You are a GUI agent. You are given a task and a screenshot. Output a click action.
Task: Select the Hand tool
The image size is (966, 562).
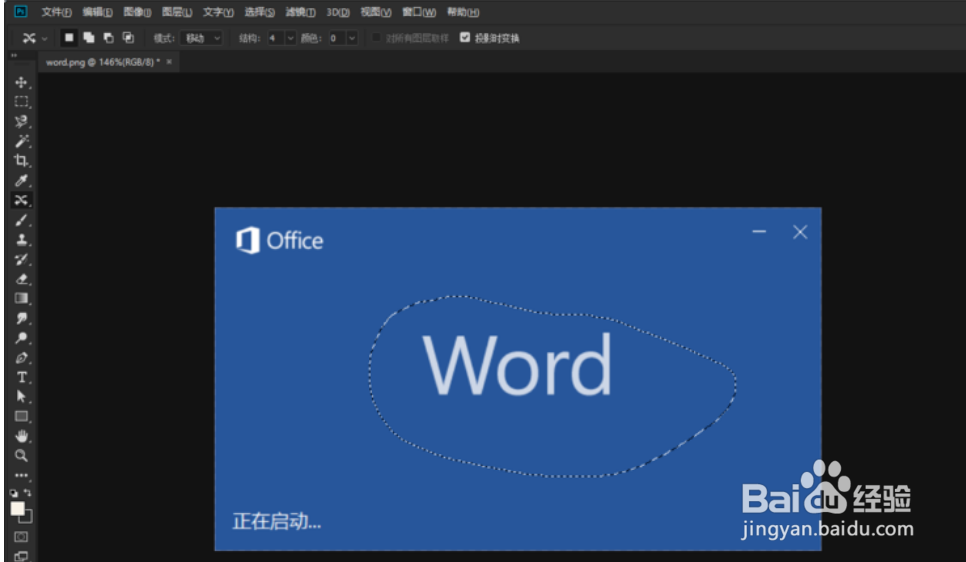click(x=22, y=436)
